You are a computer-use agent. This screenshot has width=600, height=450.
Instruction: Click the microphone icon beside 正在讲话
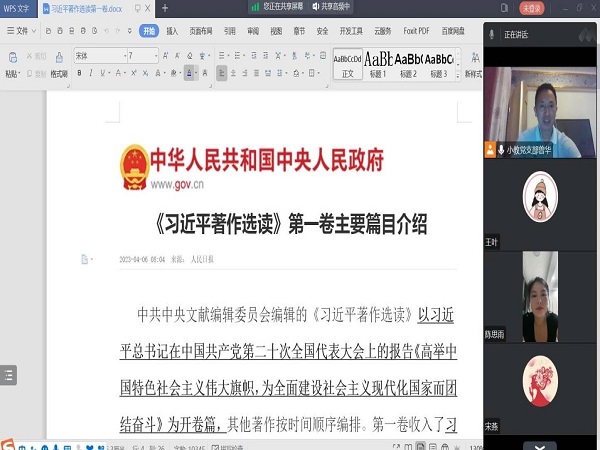(x=491, y=35)
